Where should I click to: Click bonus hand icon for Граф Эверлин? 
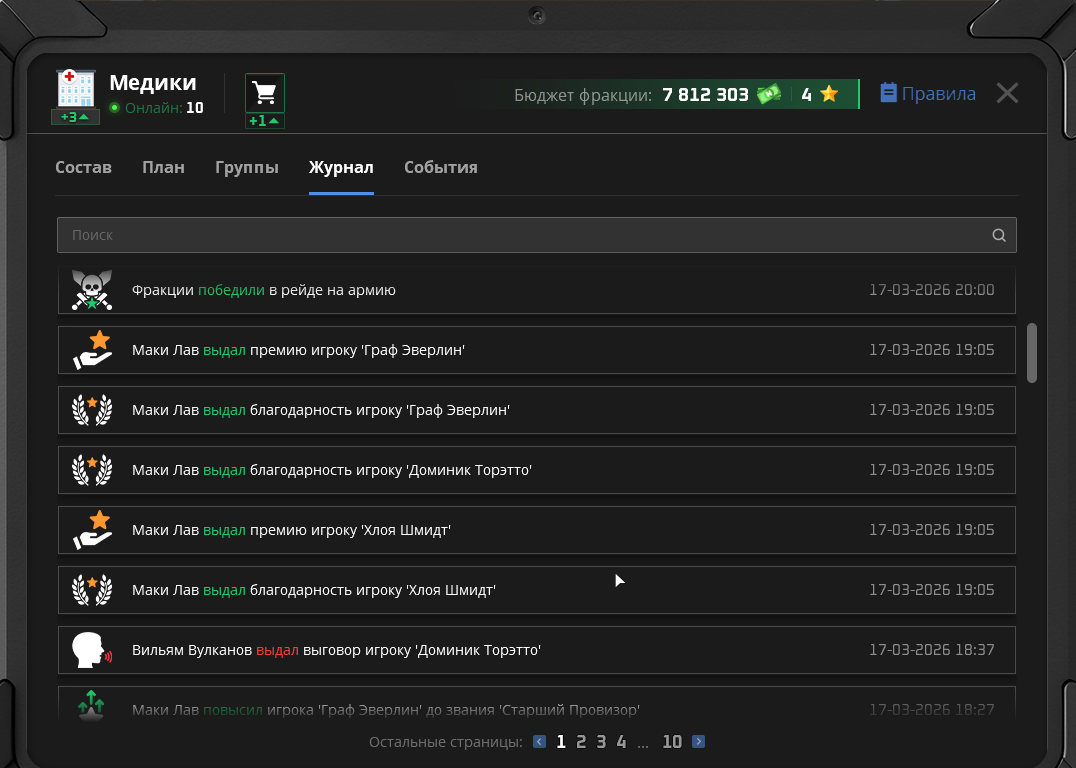[92, 350]
